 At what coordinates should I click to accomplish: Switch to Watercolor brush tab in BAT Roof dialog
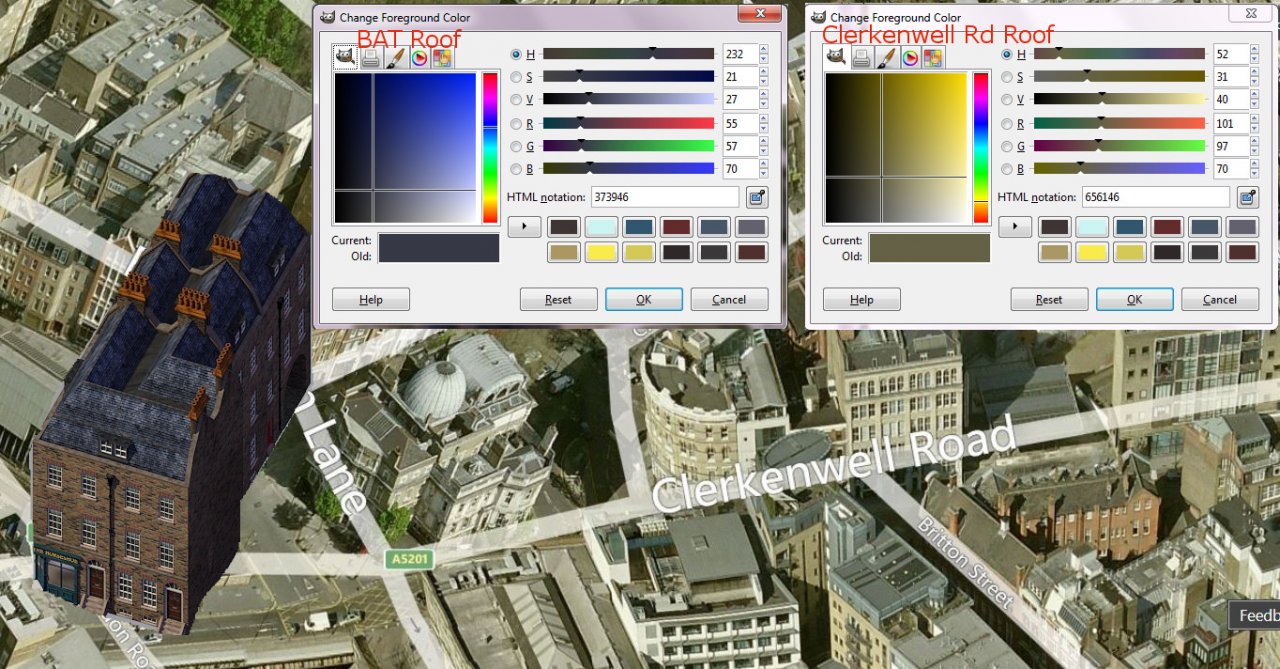coord(395,59)
